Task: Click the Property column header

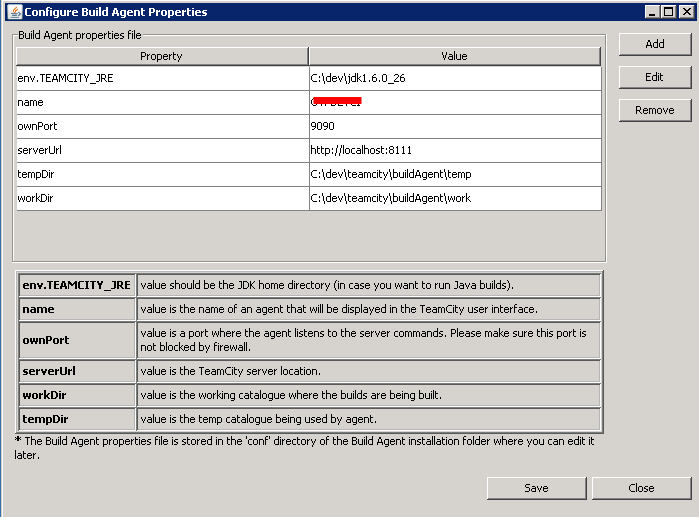Action: (x=161, y=56)
